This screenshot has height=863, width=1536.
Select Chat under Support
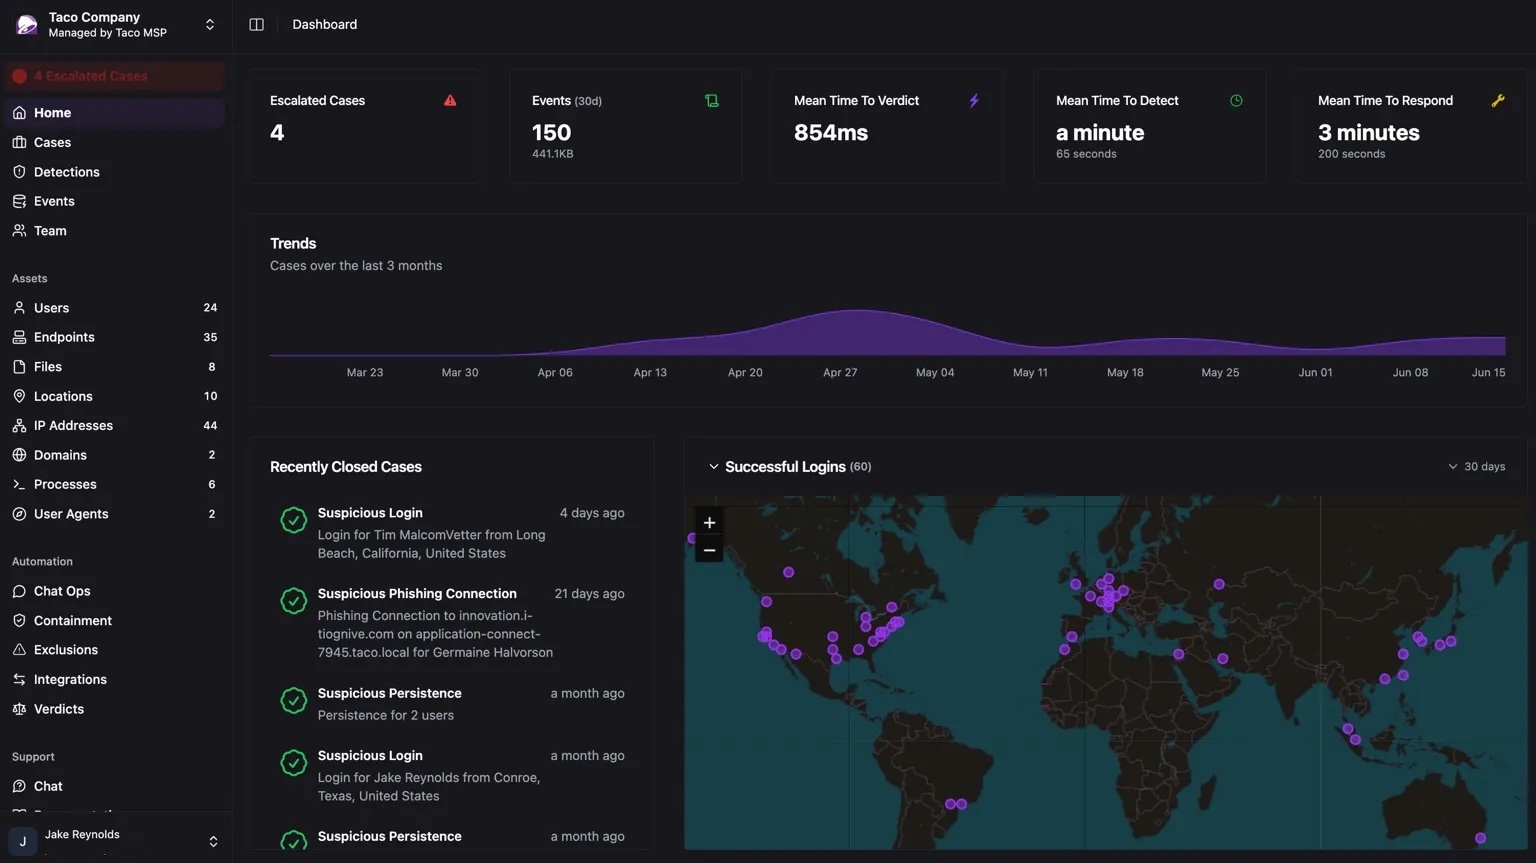pos(47,786)
